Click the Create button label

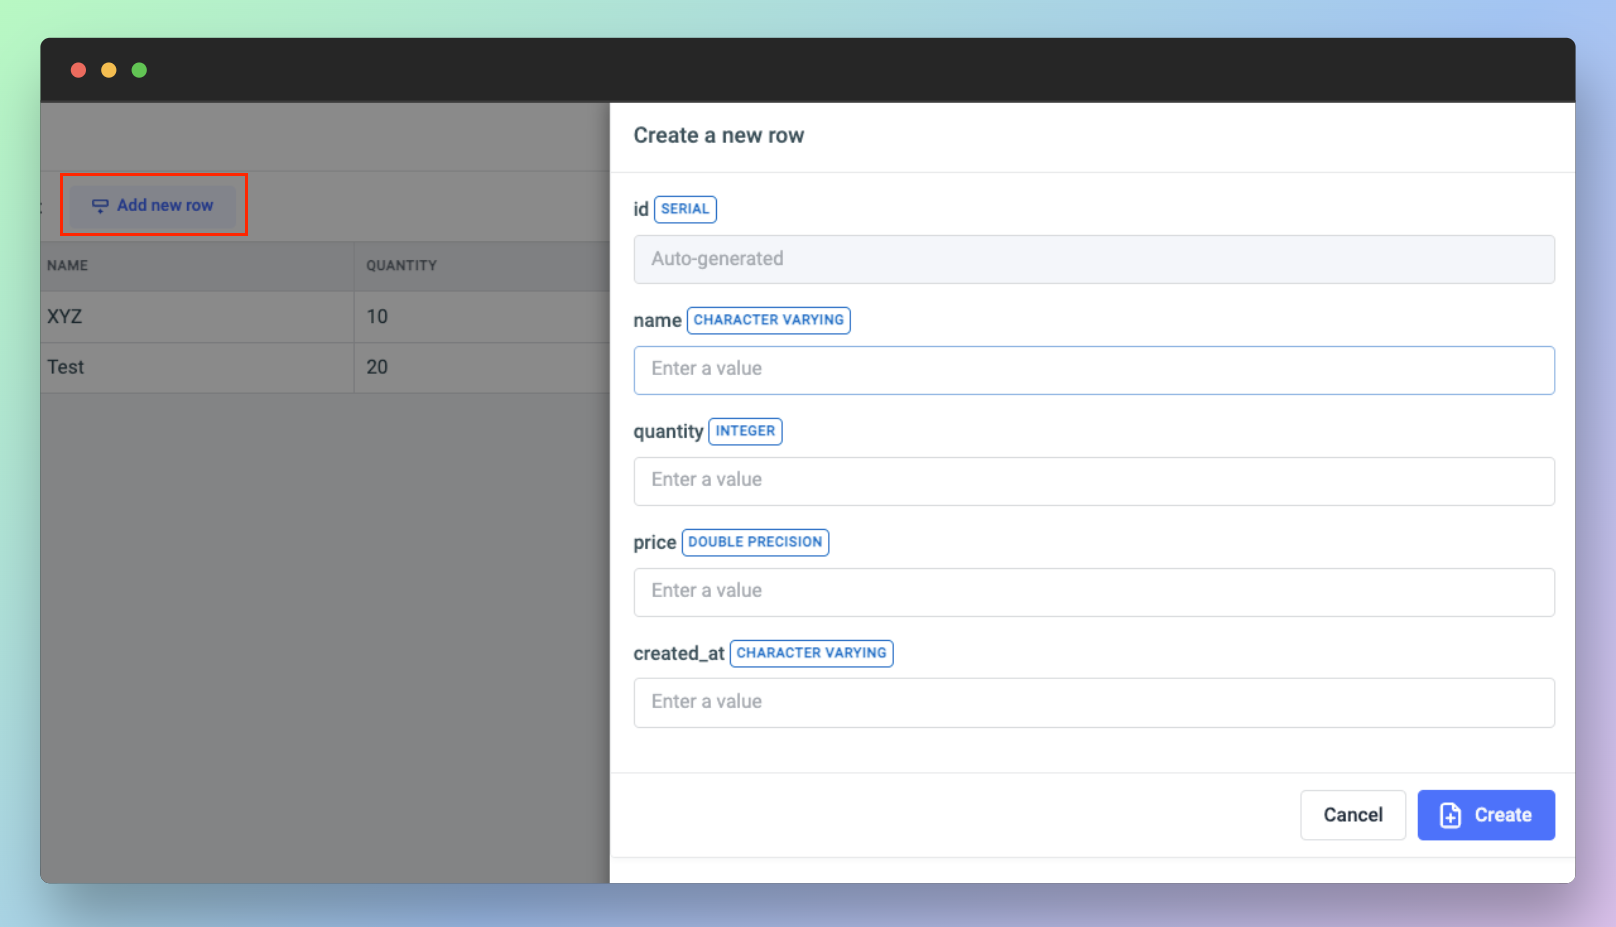1502,815
